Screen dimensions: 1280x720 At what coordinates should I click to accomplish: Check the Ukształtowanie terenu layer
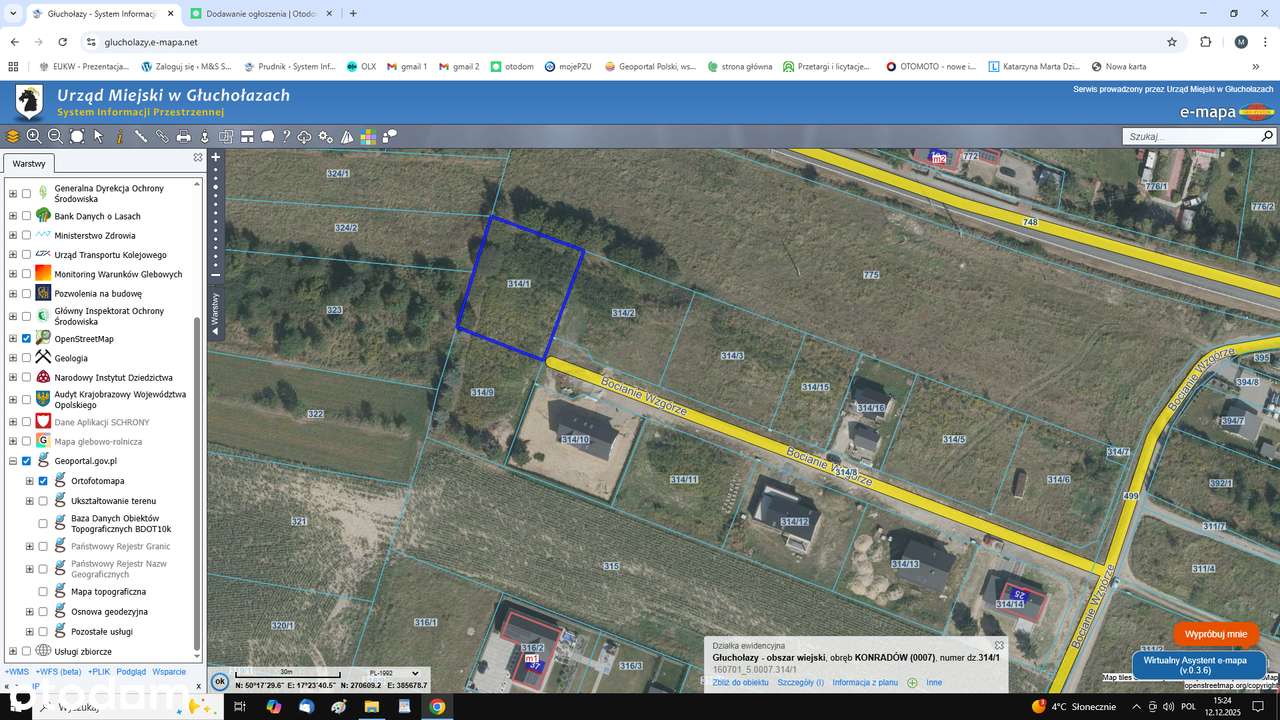pyautogui.click(x=43, y=500)
